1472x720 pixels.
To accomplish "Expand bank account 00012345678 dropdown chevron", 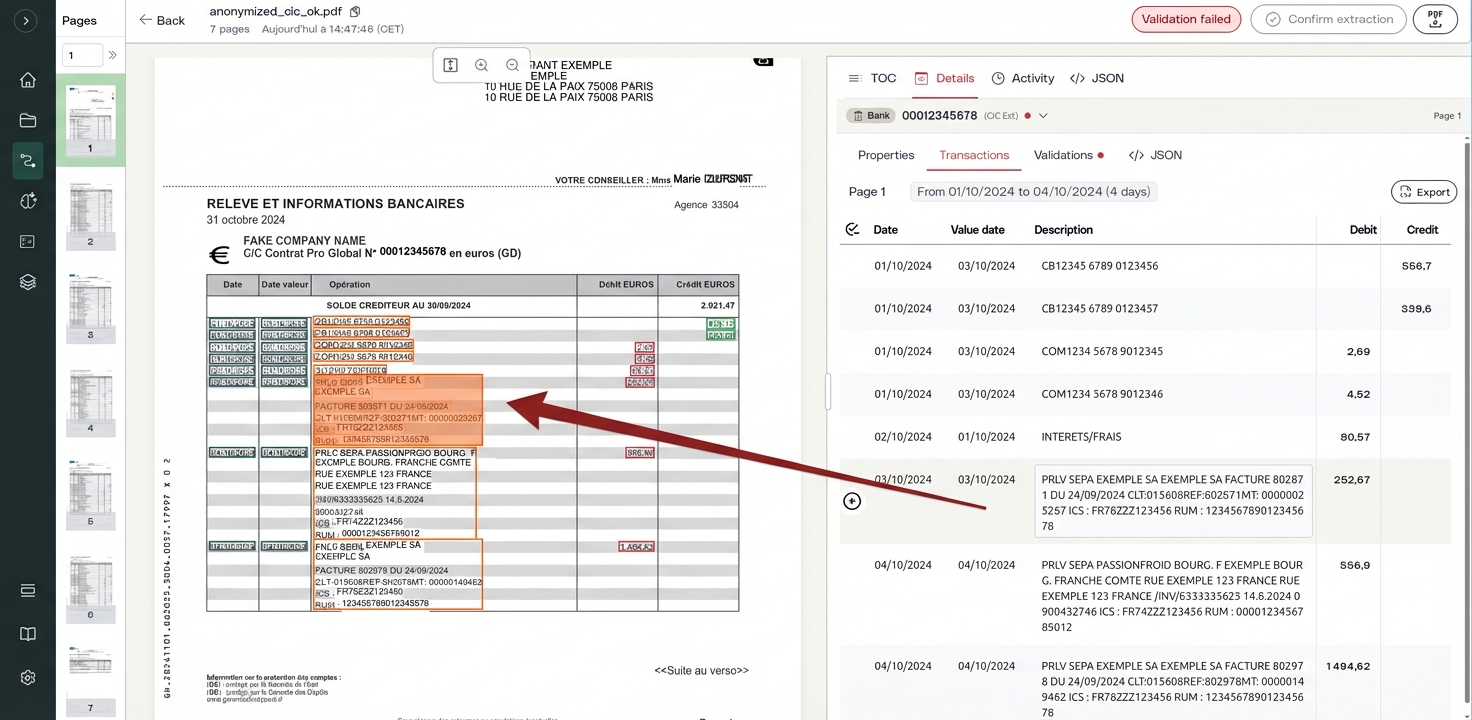I will (1043, 116).
